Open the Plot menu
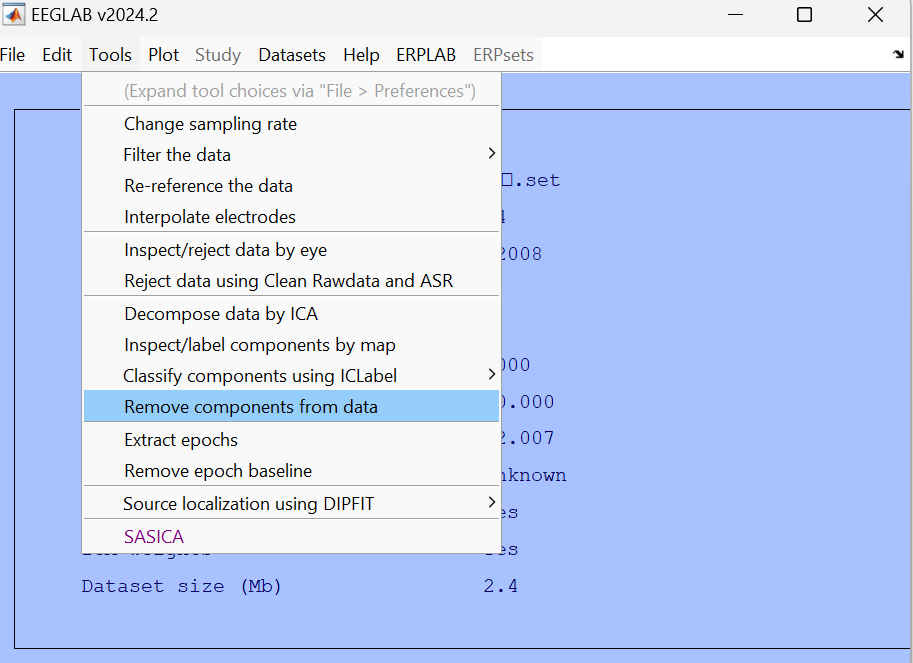The width and height of the screenshot is (913, 663). pos(164,55)
